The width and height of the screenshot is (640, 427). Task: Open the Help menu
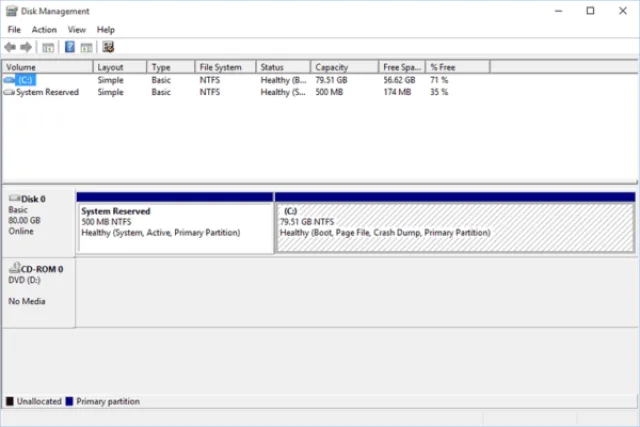106,30
